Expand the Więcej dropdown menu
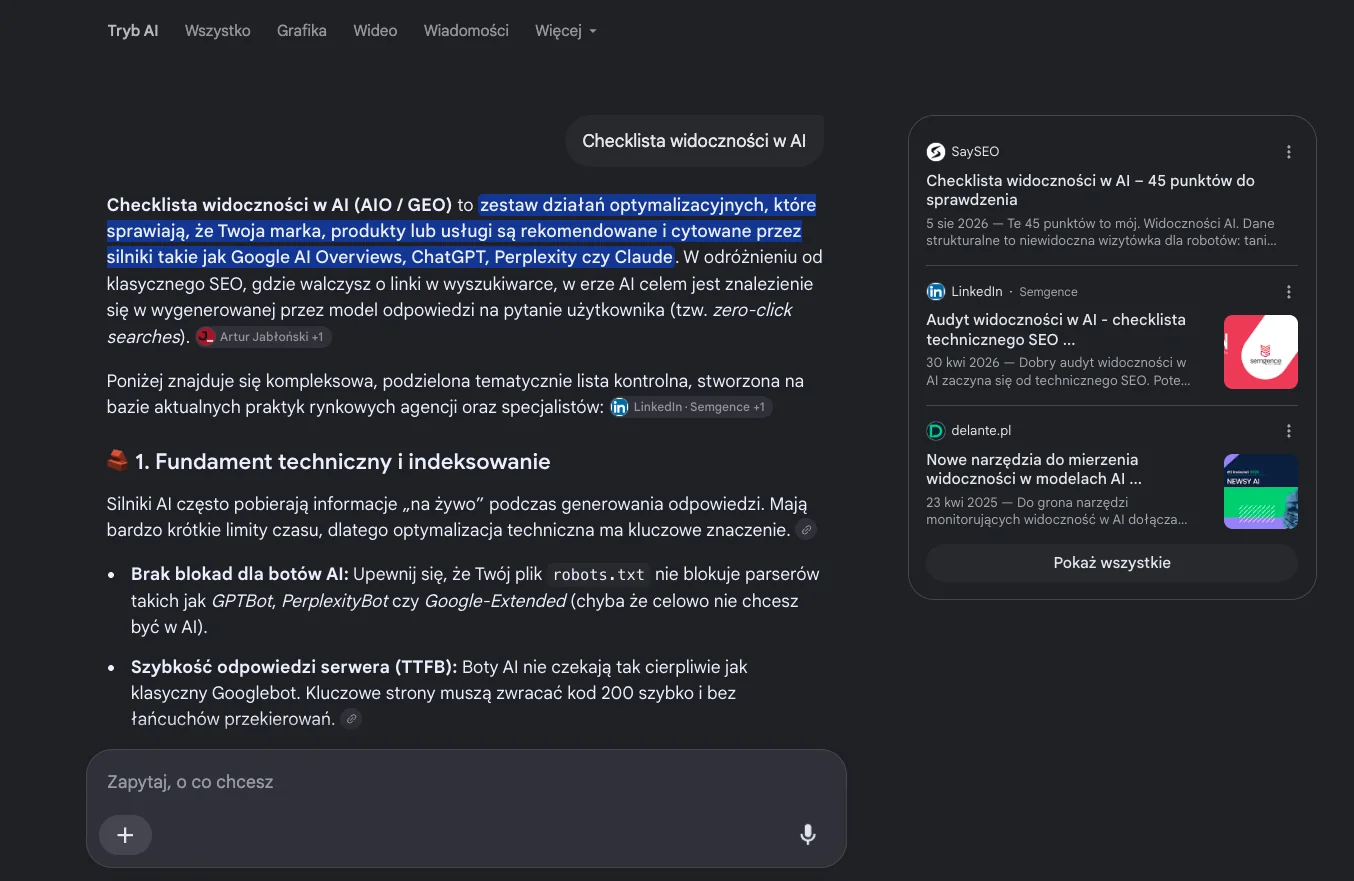Image resolution: width=1354 pixels, height=881 pixels. click(x=566, y=31)
